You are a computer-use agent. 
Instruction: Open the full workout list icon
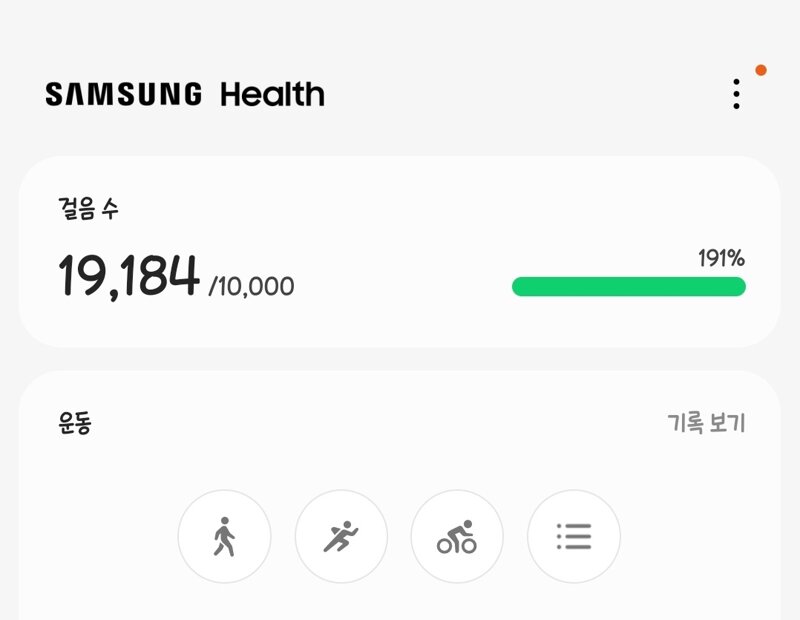574,536
